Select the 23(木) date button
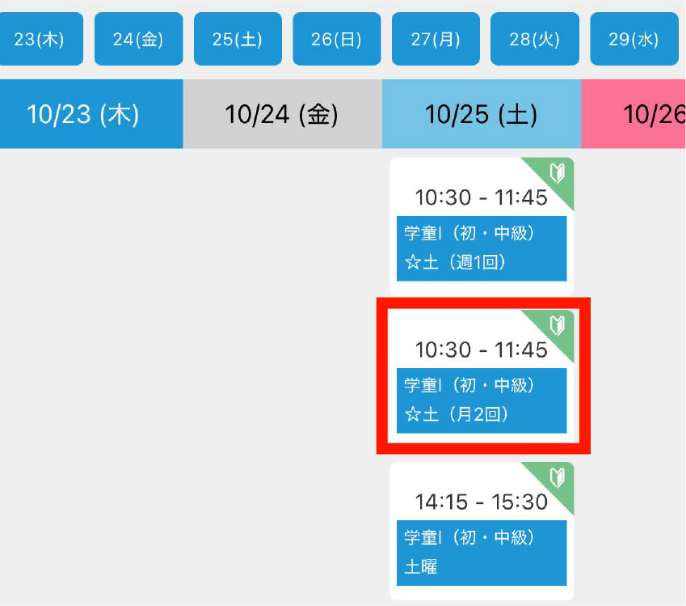The width and height of the screenshot is (686, 606). (40, 39)
